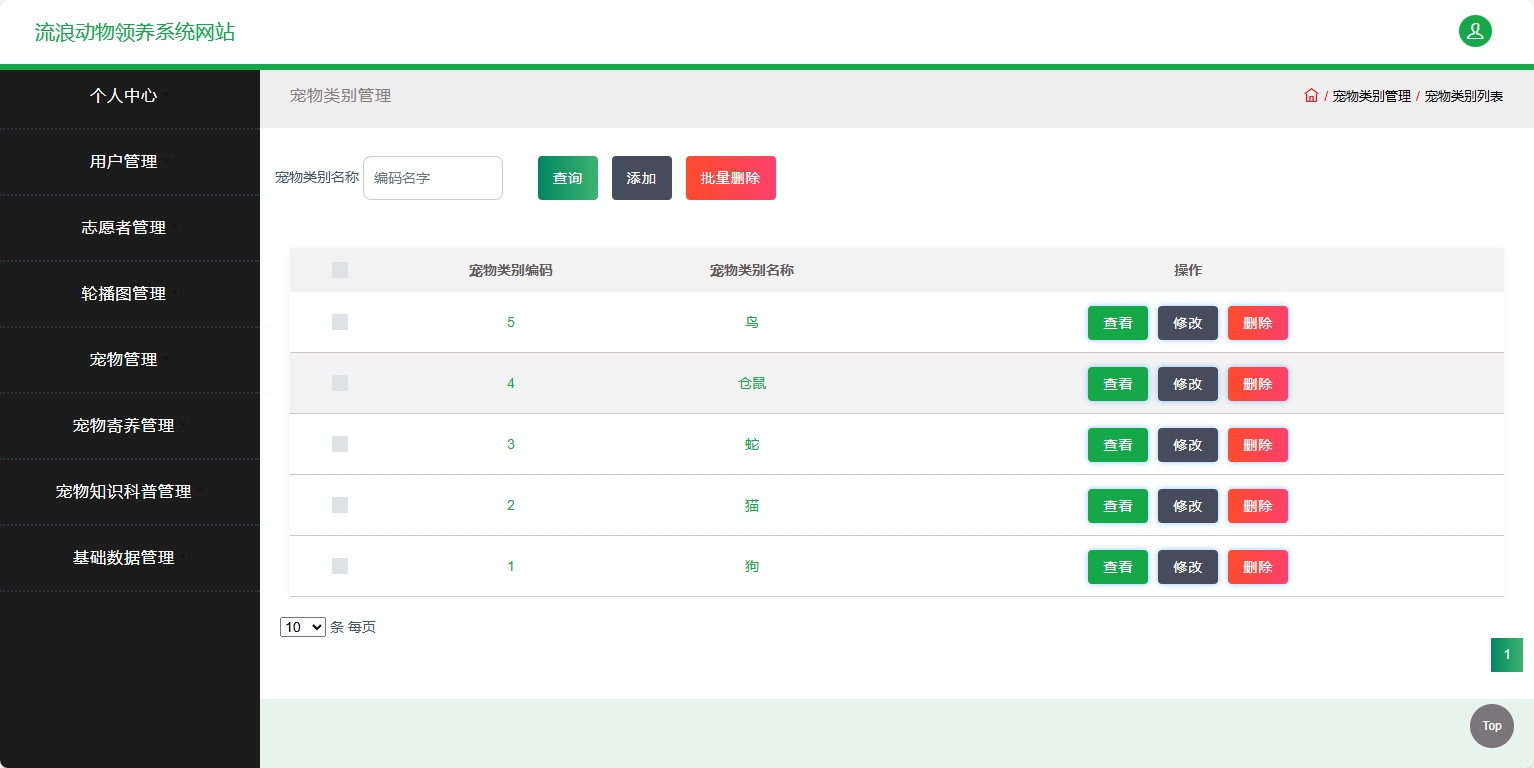Check the box for row 仓鼠

[x=340, y=383]
